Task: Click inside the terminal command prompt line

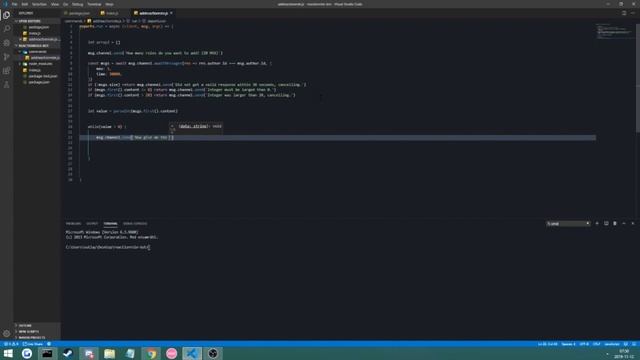Action: coord(108,247)
